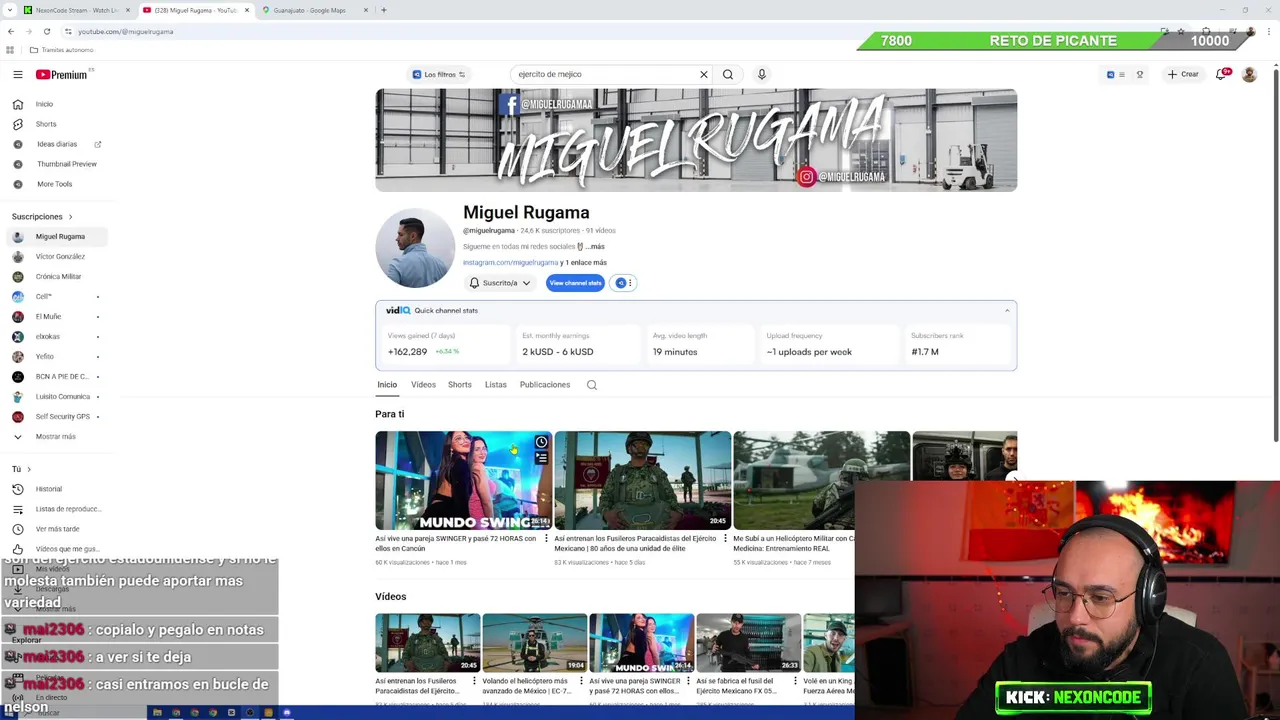Click the Miguel Rugama channel banner
1280x720 pixels.
click(696, 140)
